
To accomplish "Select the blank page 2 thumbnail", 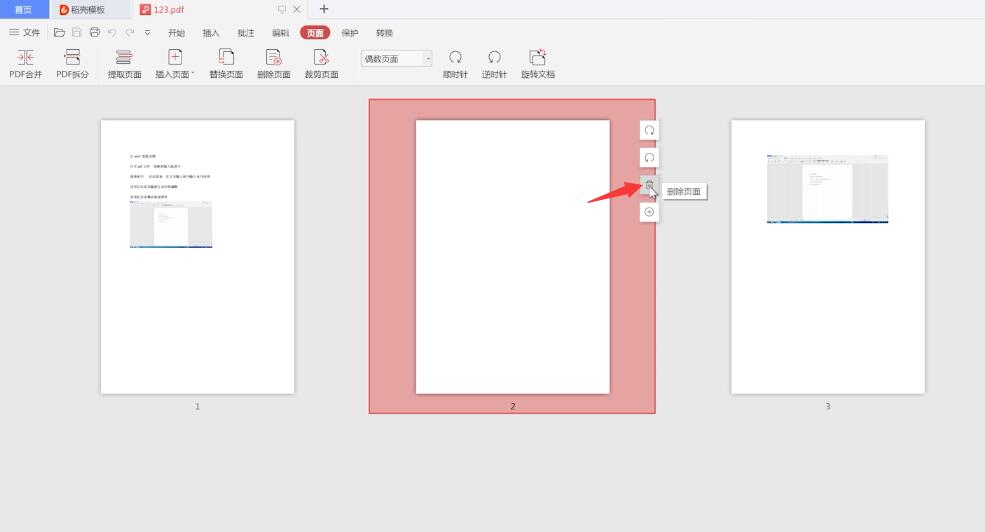I will click(513, 257).
